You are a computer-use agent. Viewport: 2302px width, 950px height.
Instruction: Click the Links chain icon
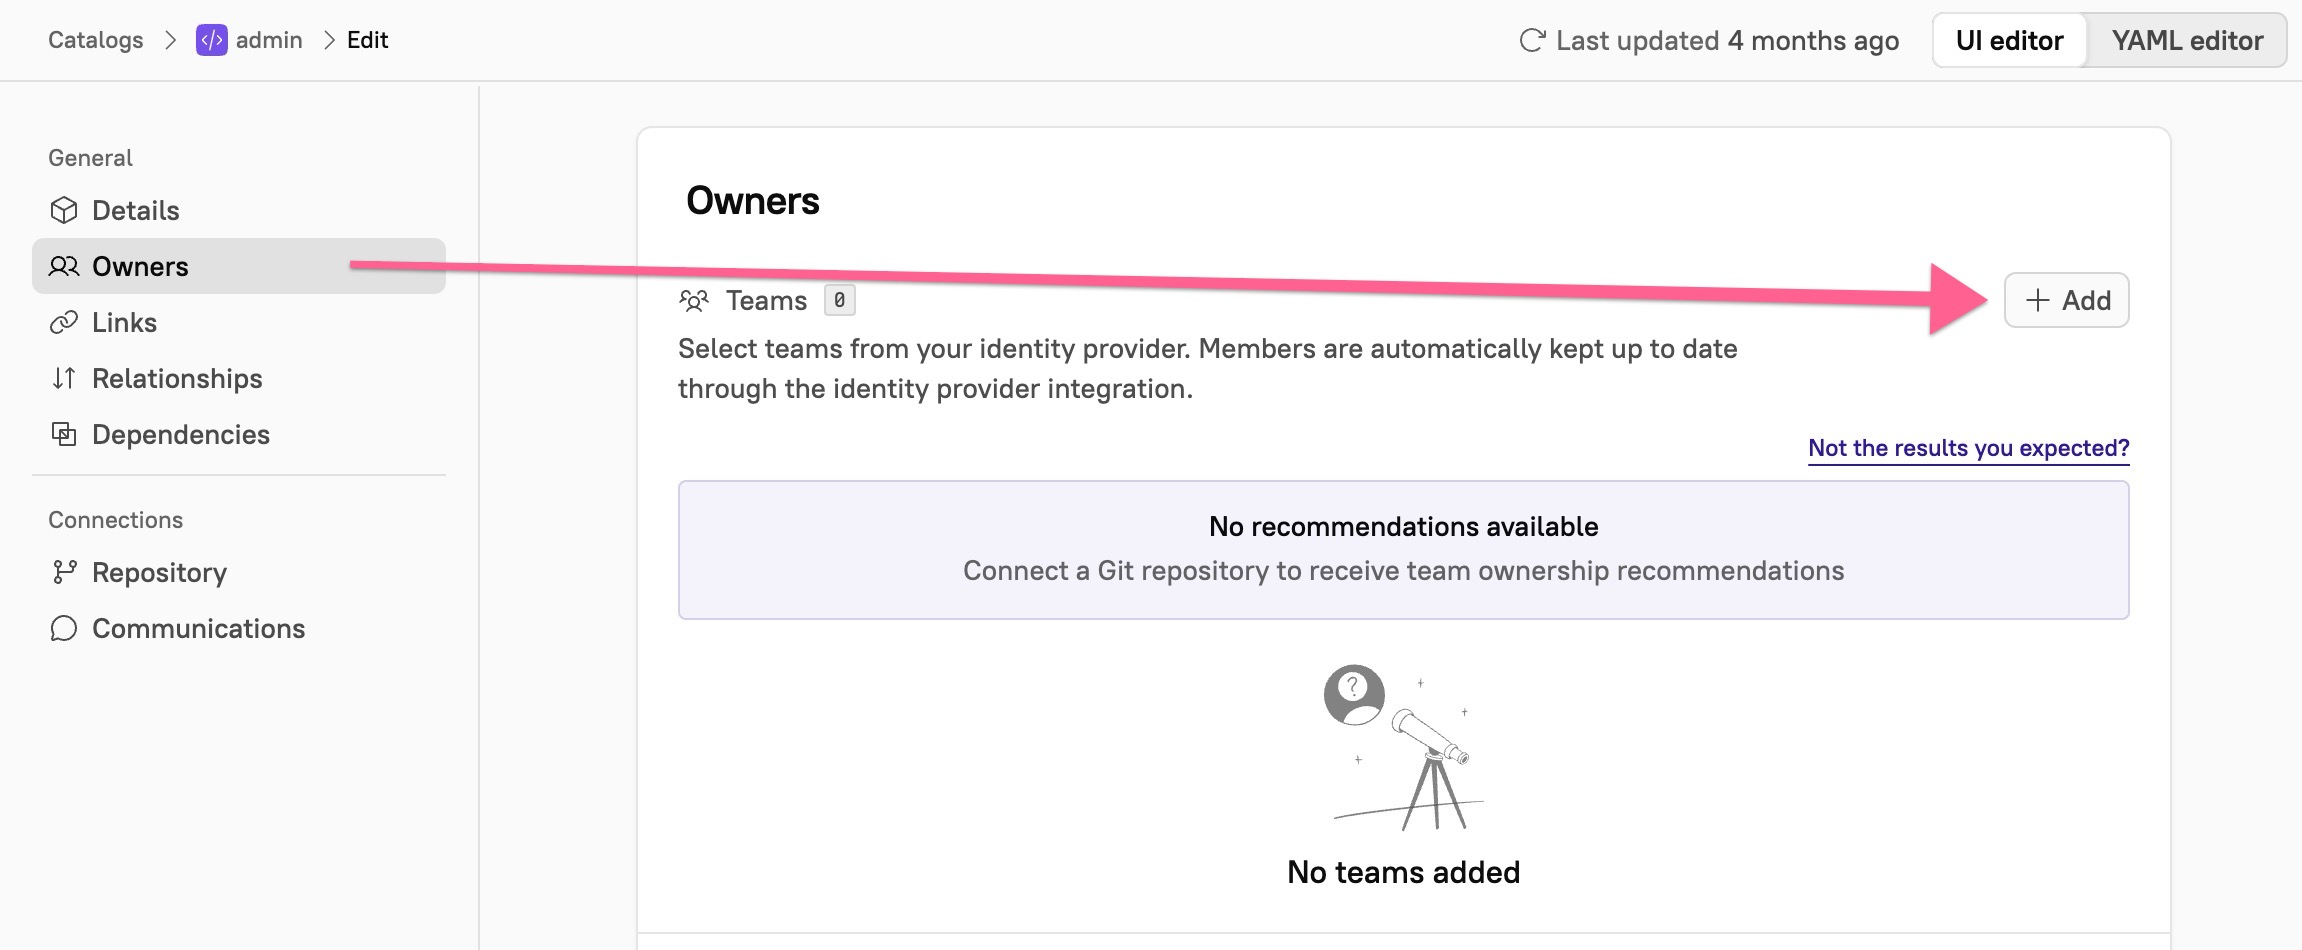coord(63,322)
